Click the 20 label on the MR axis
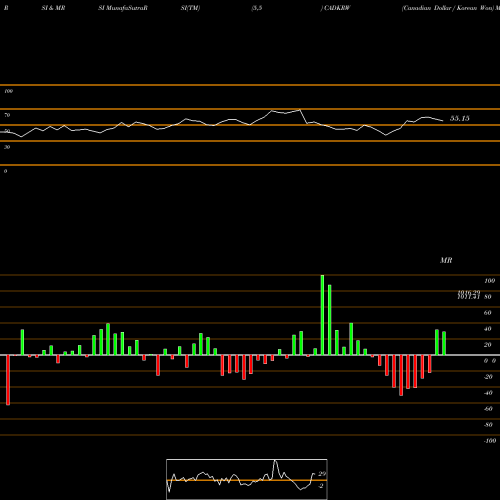This screenshot has width=500, height=500. coord(487,345)
